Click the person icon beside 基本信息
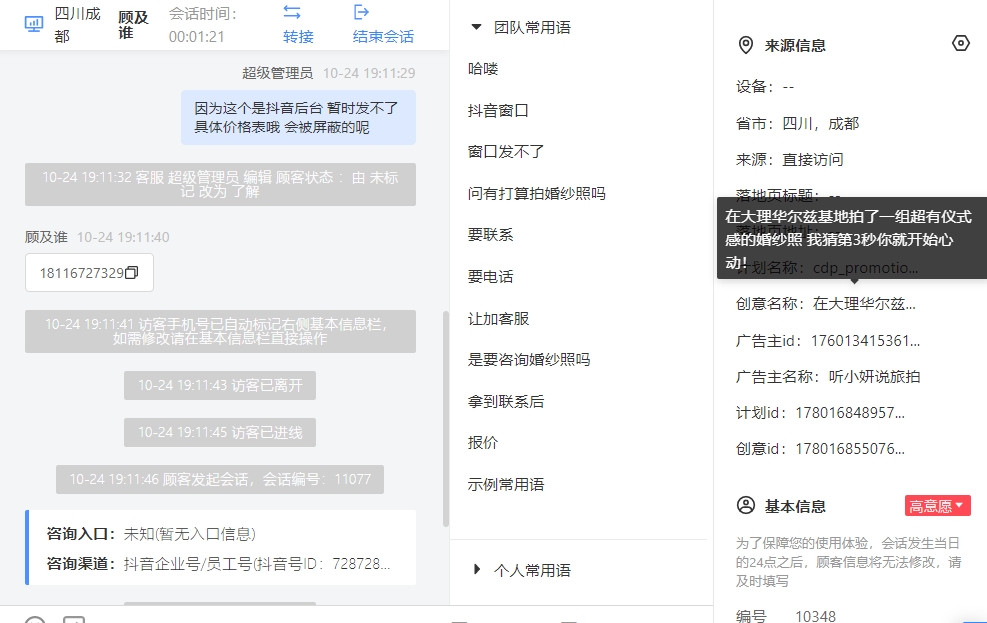 coord(745,505)
